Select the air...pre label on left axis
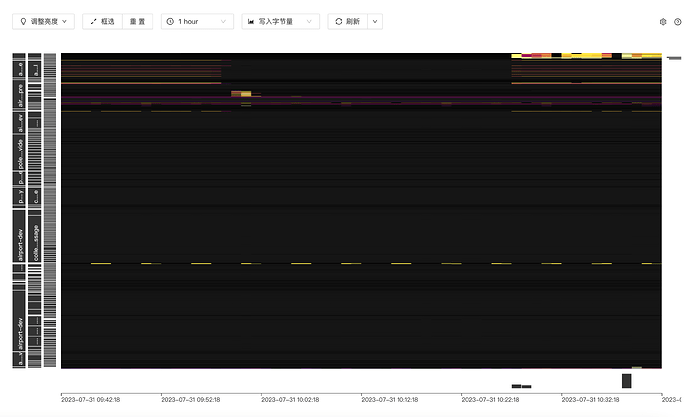This screenshot has height=417, width=690. tap(19, 93)
